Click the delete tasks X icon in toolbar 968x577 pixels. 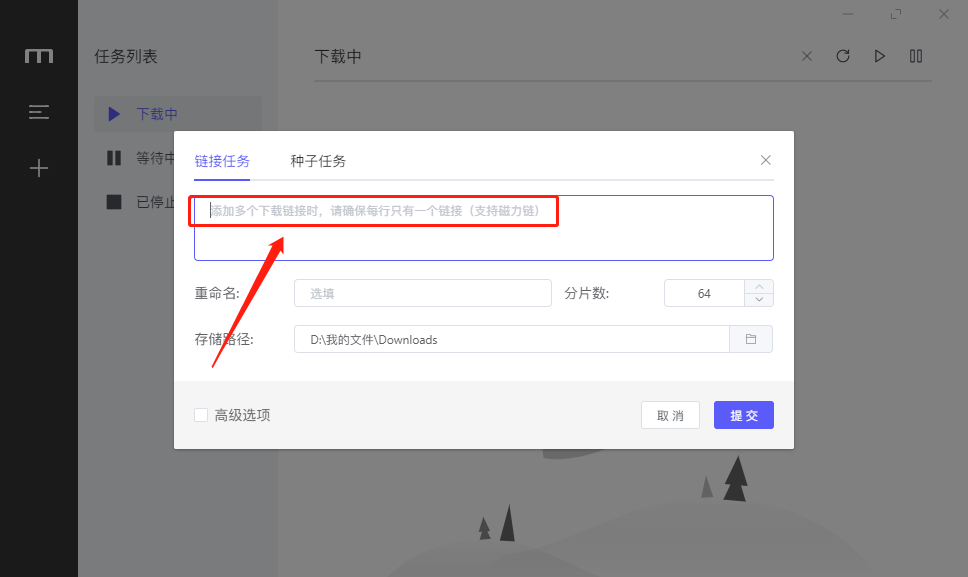pos(807,56)
